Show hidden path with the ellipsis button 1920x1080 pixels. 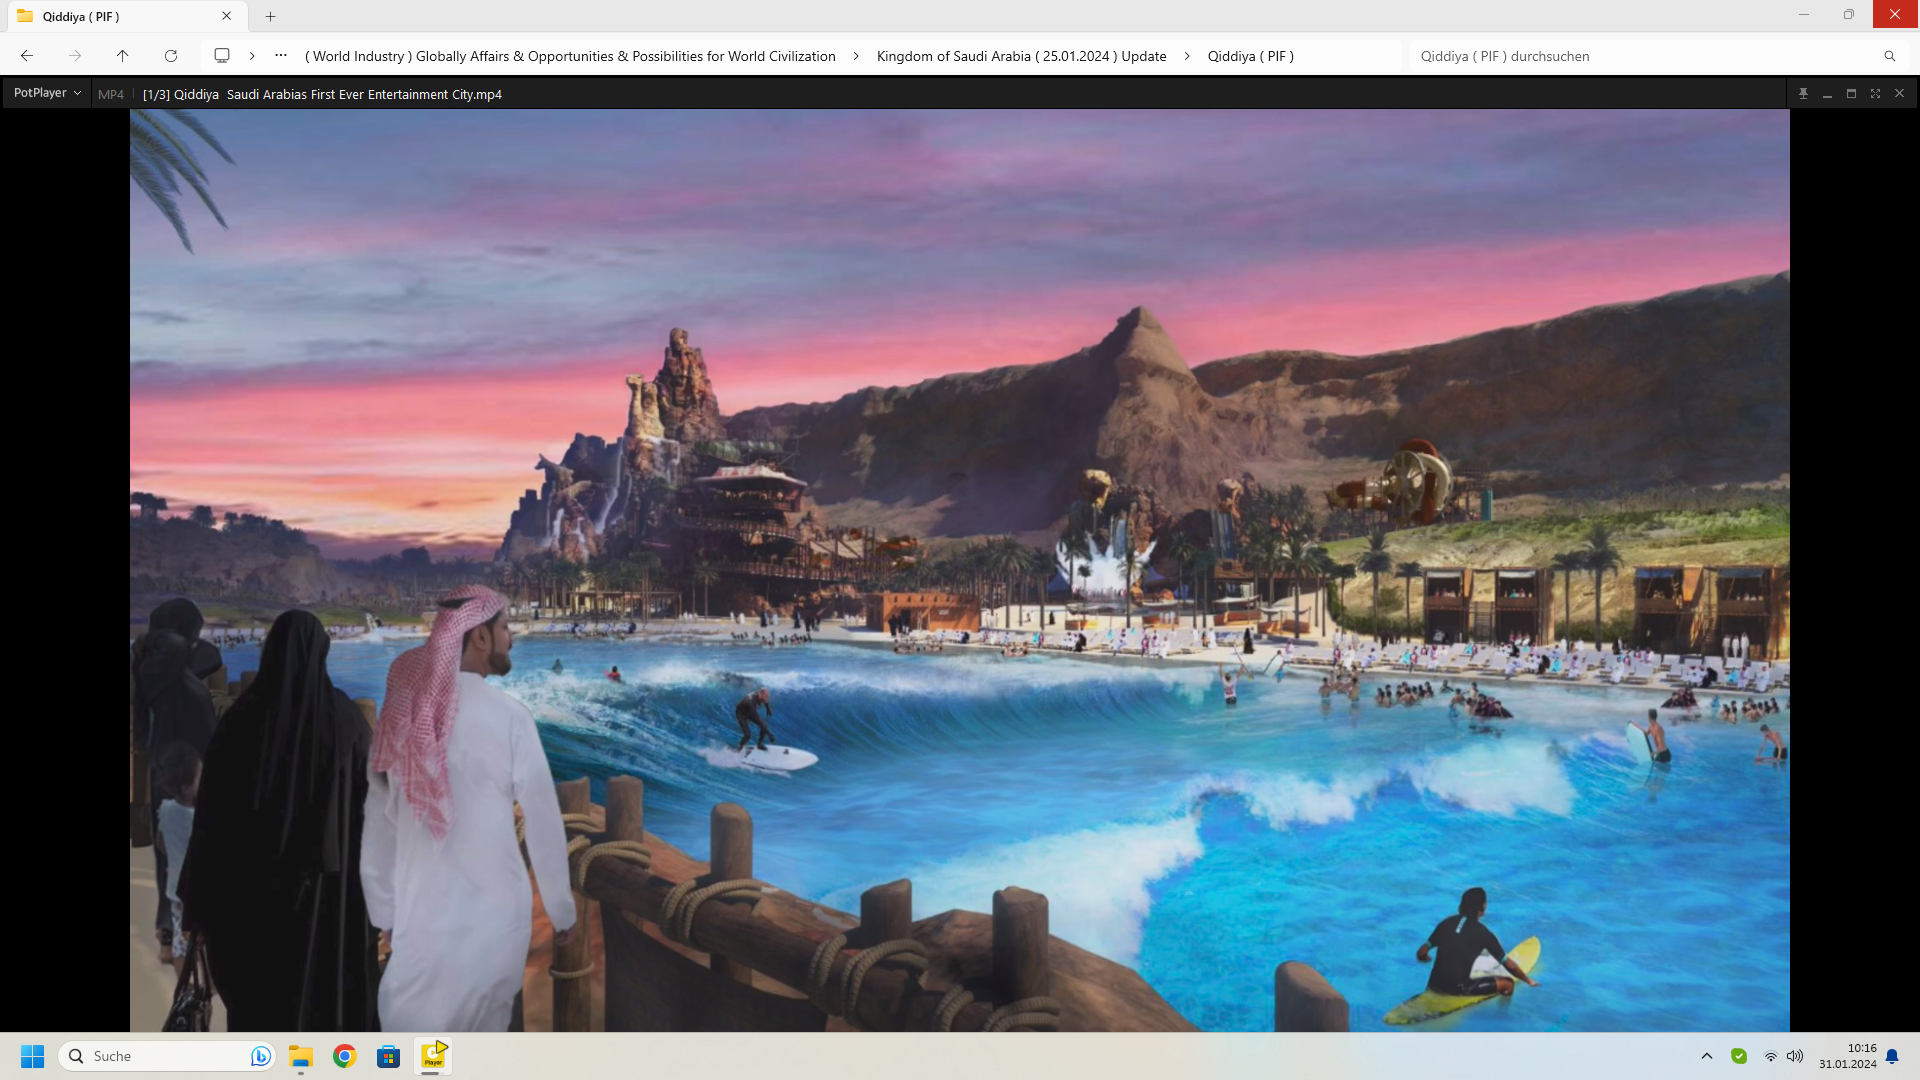[281, 56]
